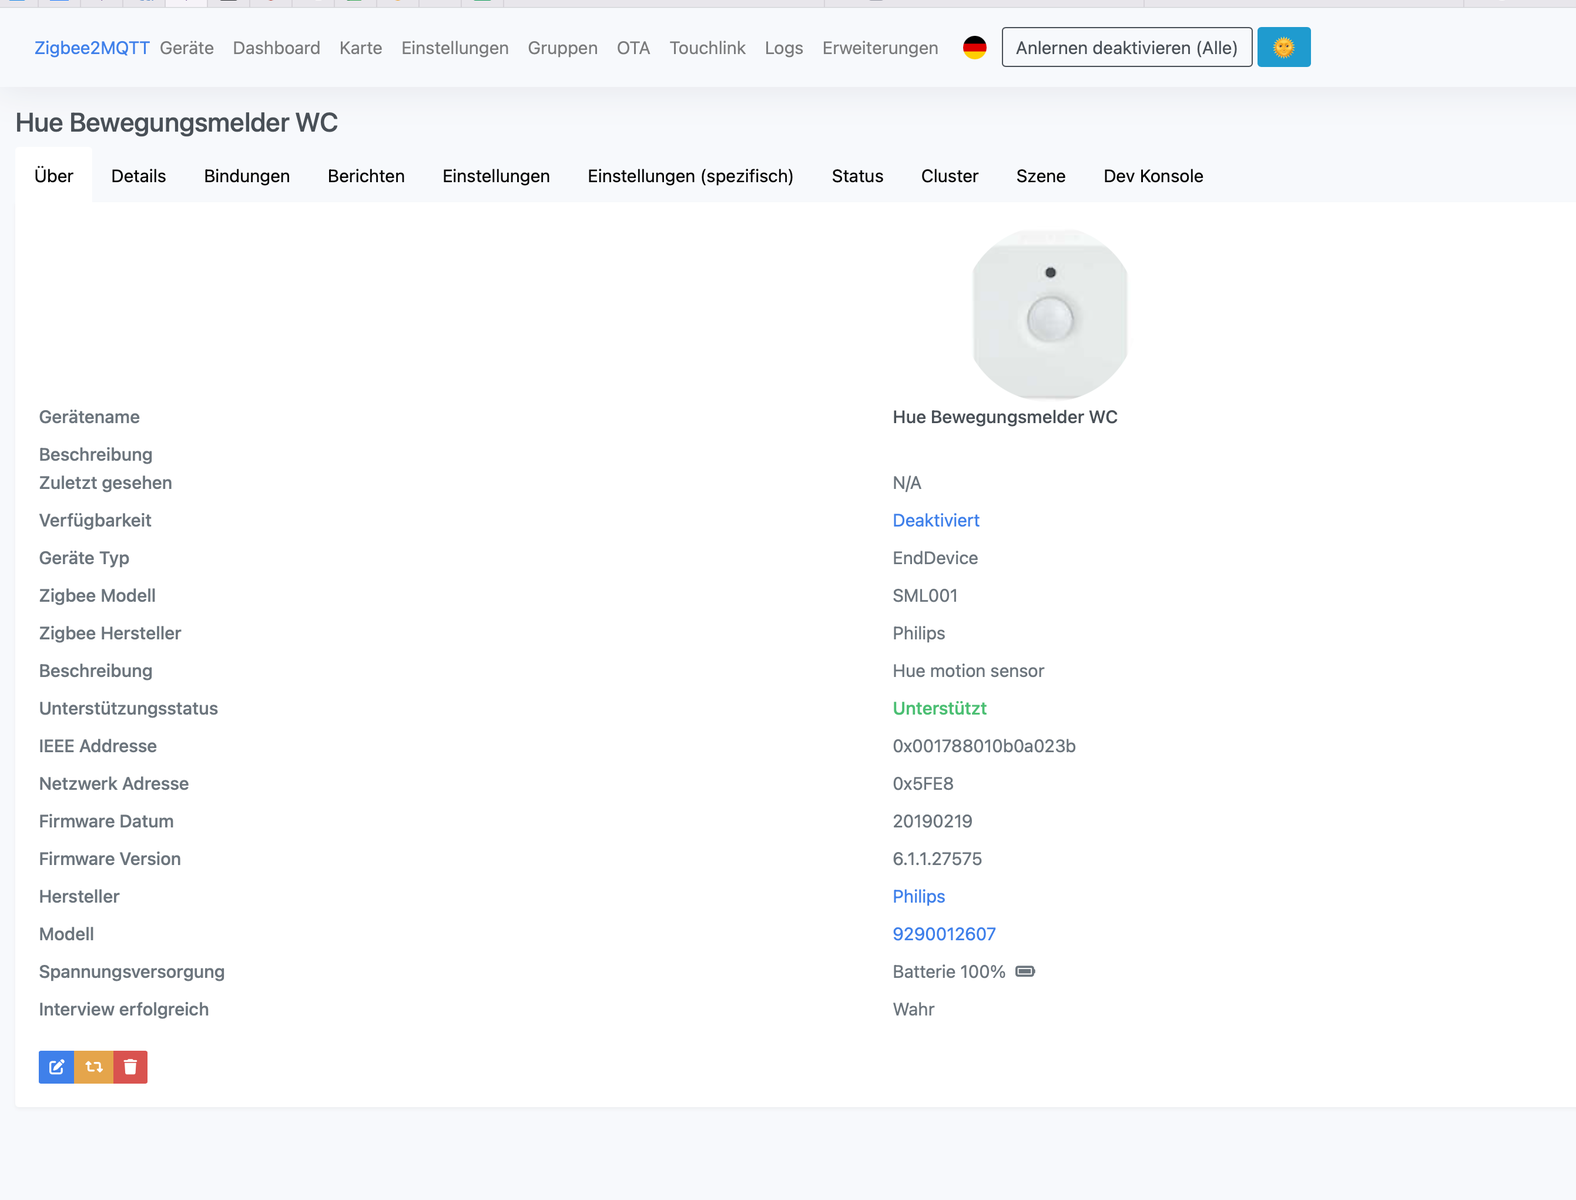Click the Zigbee2MQTT brand logo link
Screen dimensions: 1576x1200
pos(92,48)
